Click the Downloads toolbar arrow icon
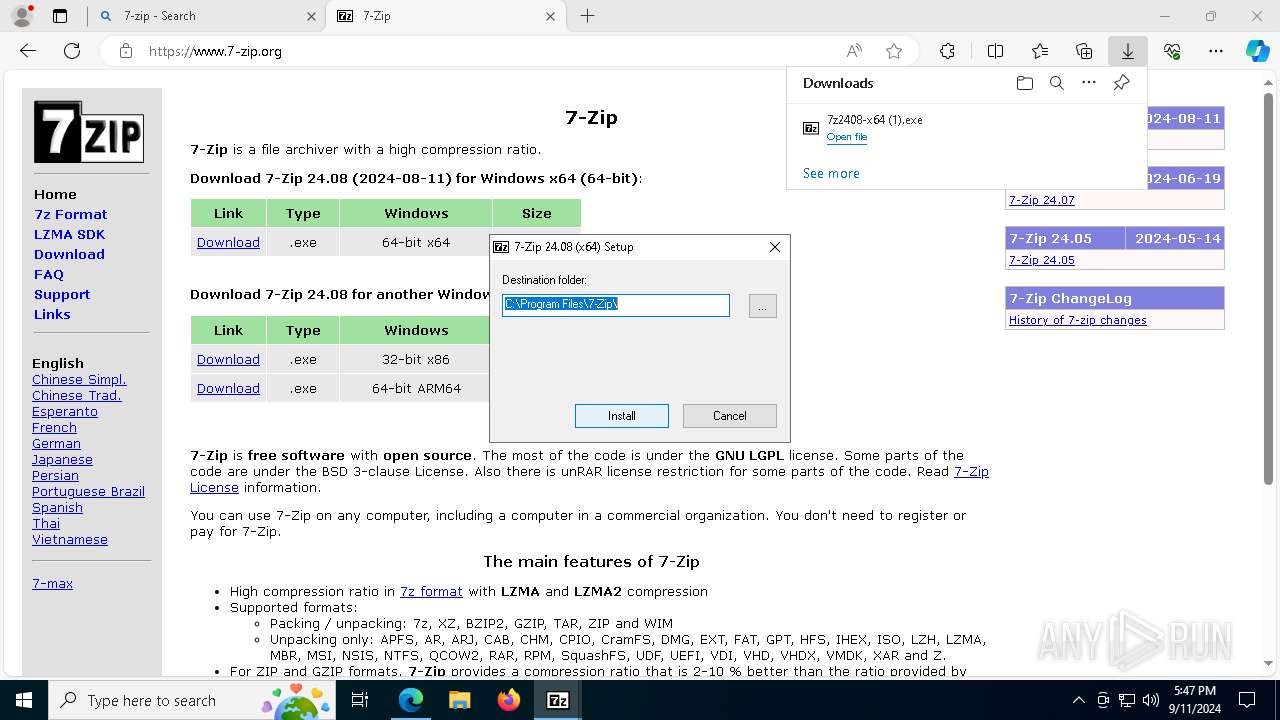The width and height of the screenshot is (1280, 720). point(1128,51)
